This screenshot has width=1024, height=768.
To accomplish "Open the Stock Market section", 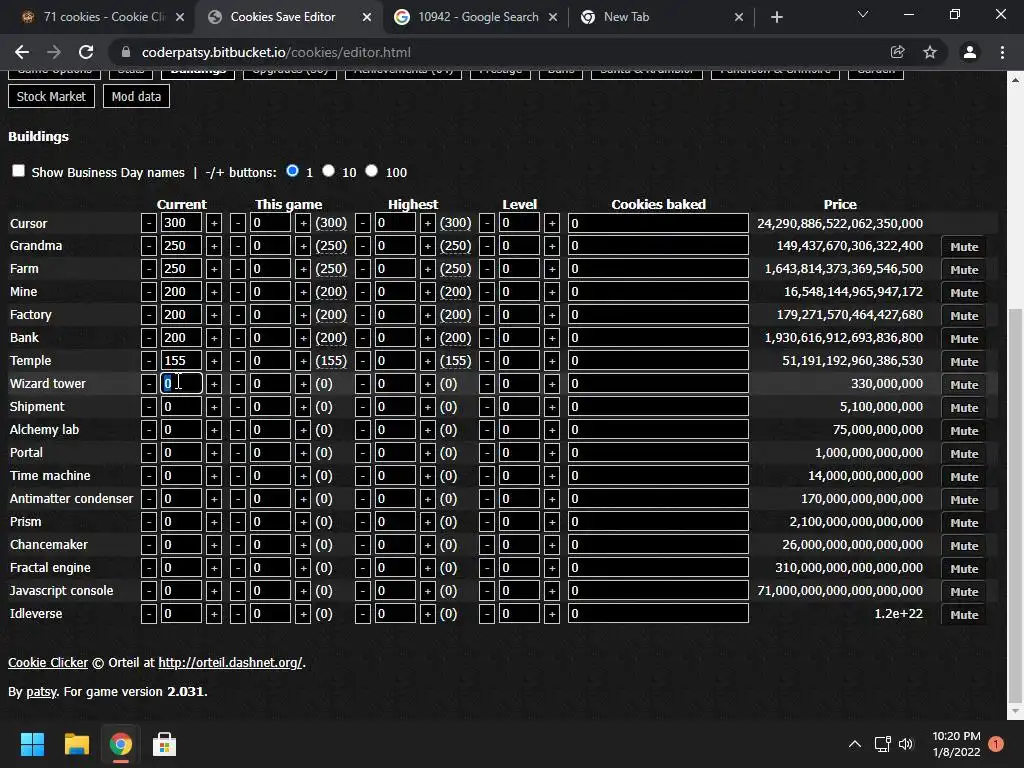I will point(51,97).
